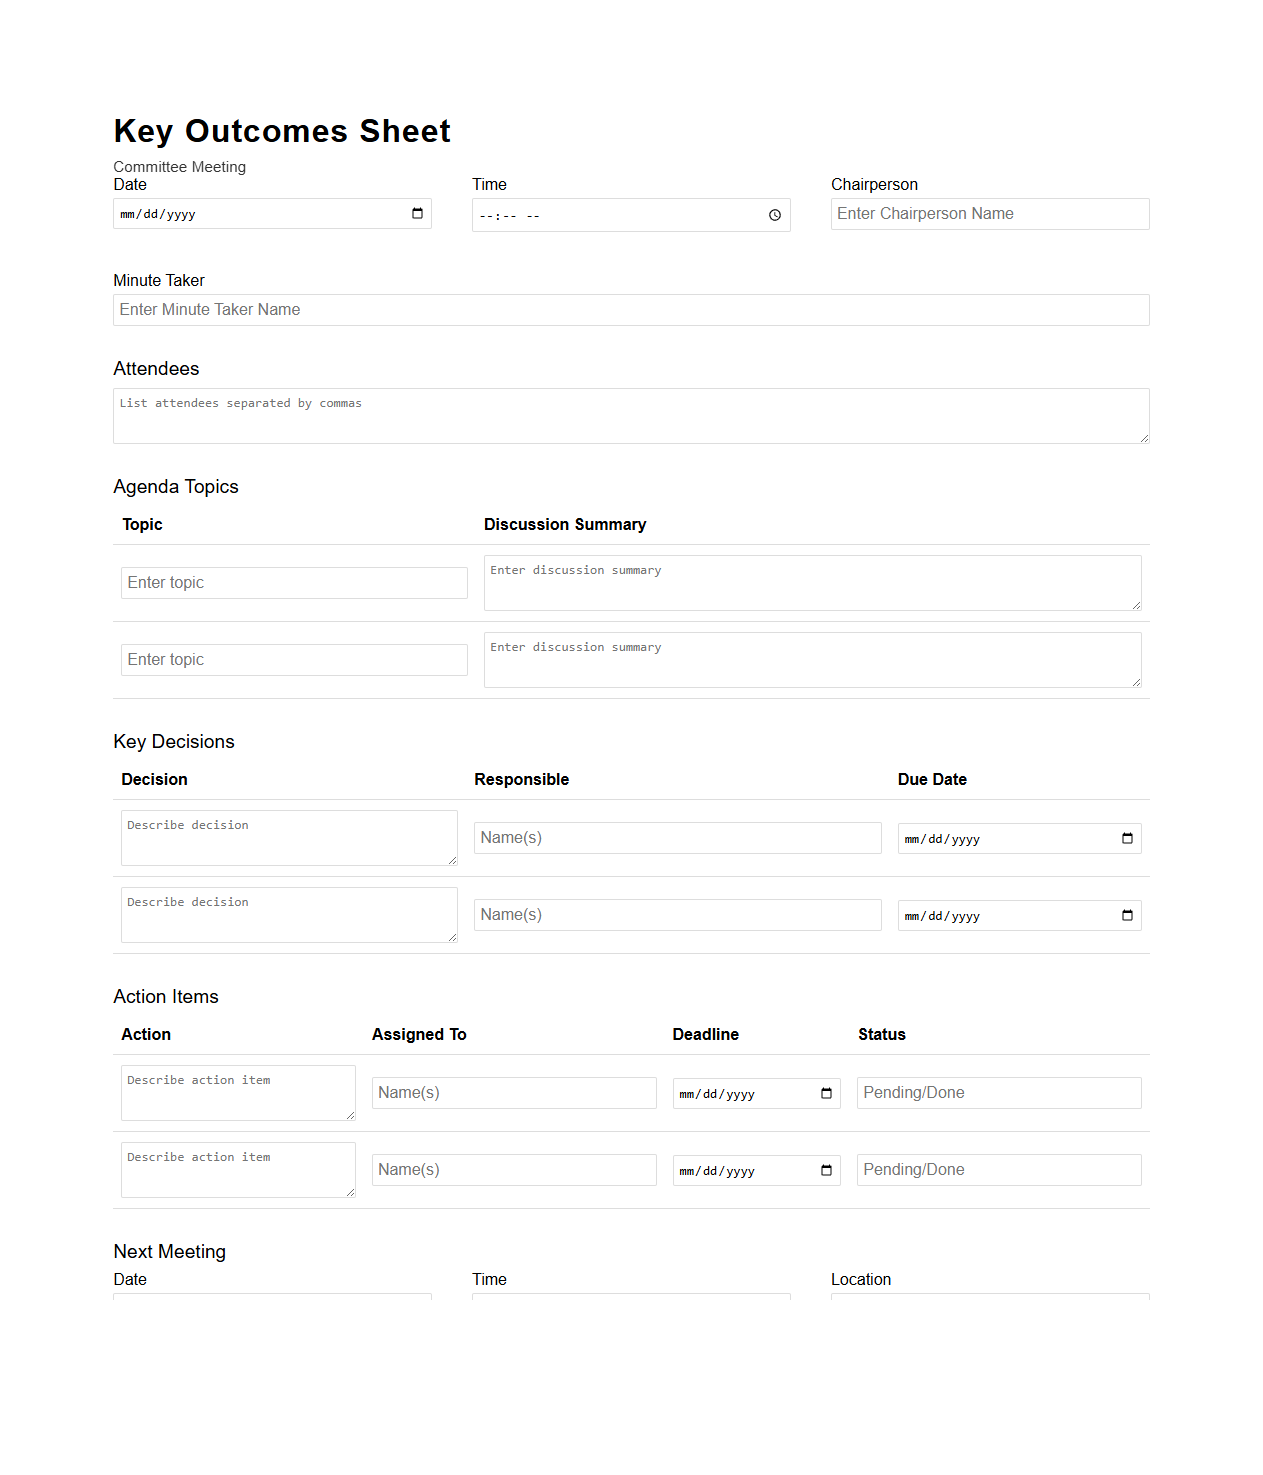Open calendar picker for first action Deadline
Screen dimensions: 1263x1475
(x=826, y=1093)
